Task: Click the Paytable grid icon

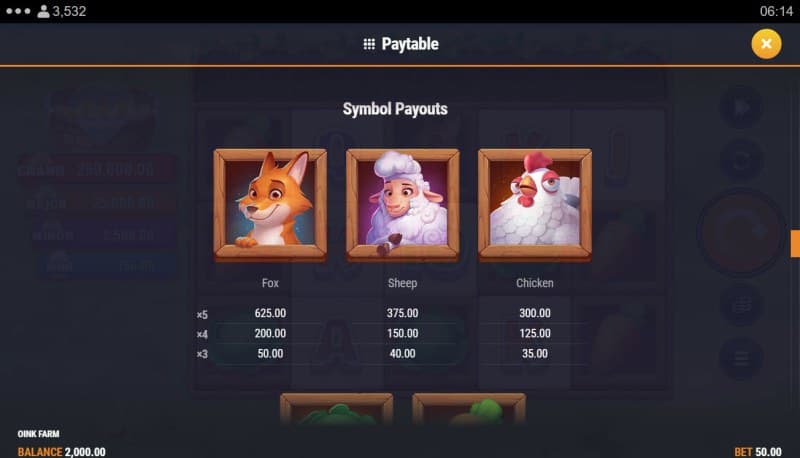Action: (369, 44)
